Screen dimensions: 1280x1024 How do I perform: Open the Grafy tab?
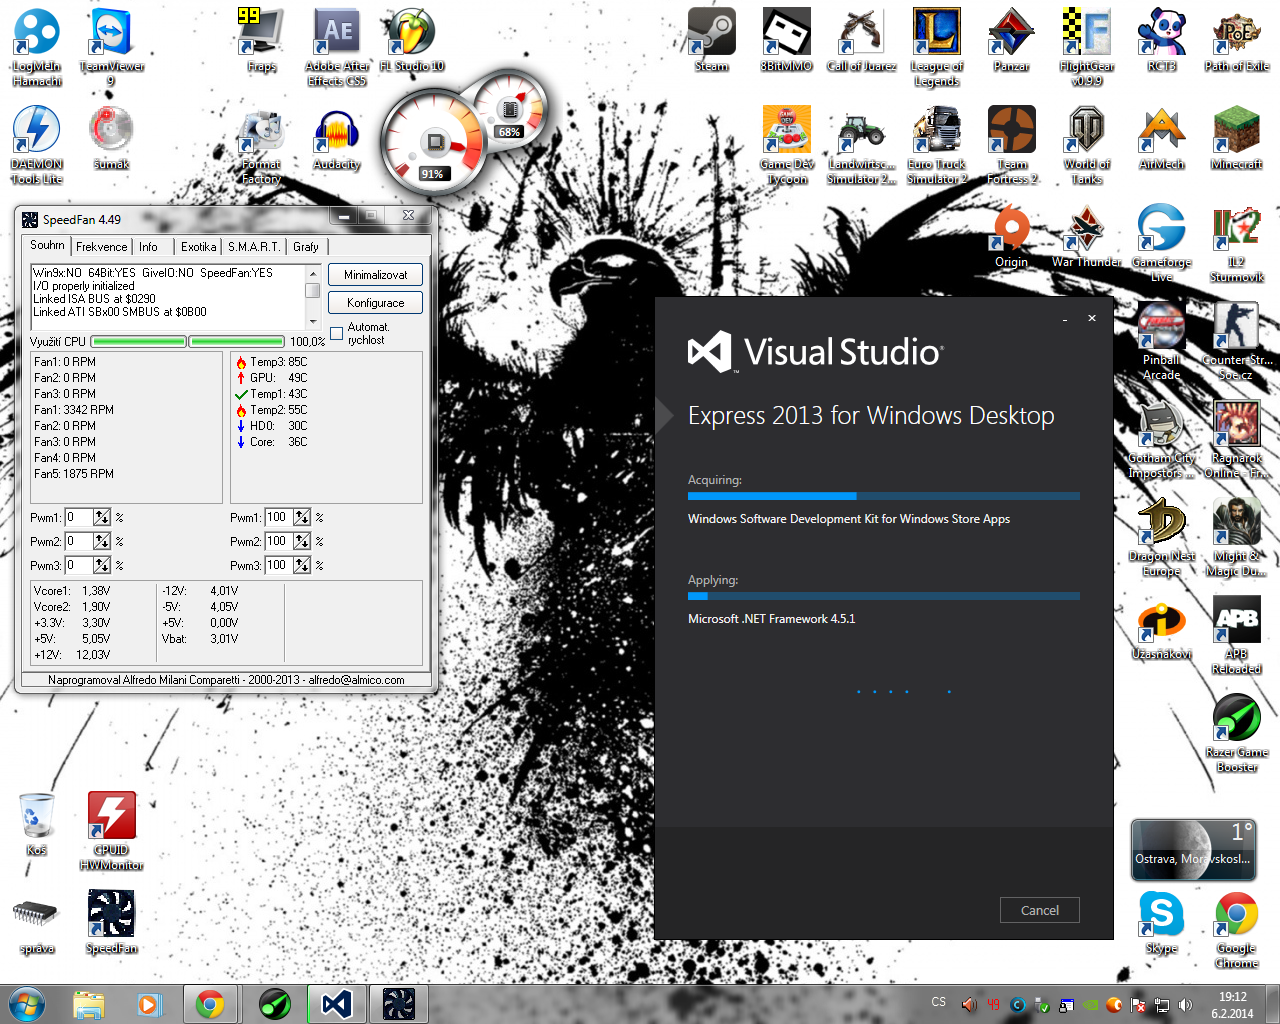(x=306, y=247)
